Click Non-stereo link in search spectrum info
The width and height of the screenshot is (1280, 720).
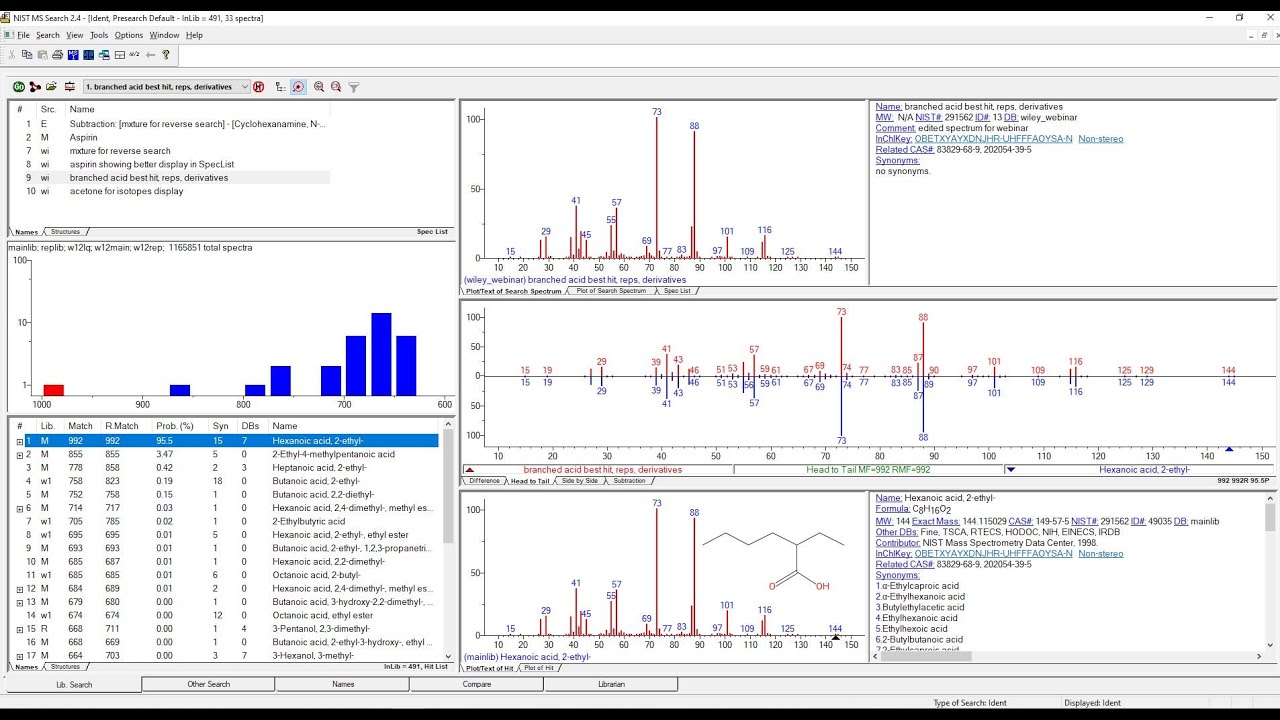click(1100, 139)
